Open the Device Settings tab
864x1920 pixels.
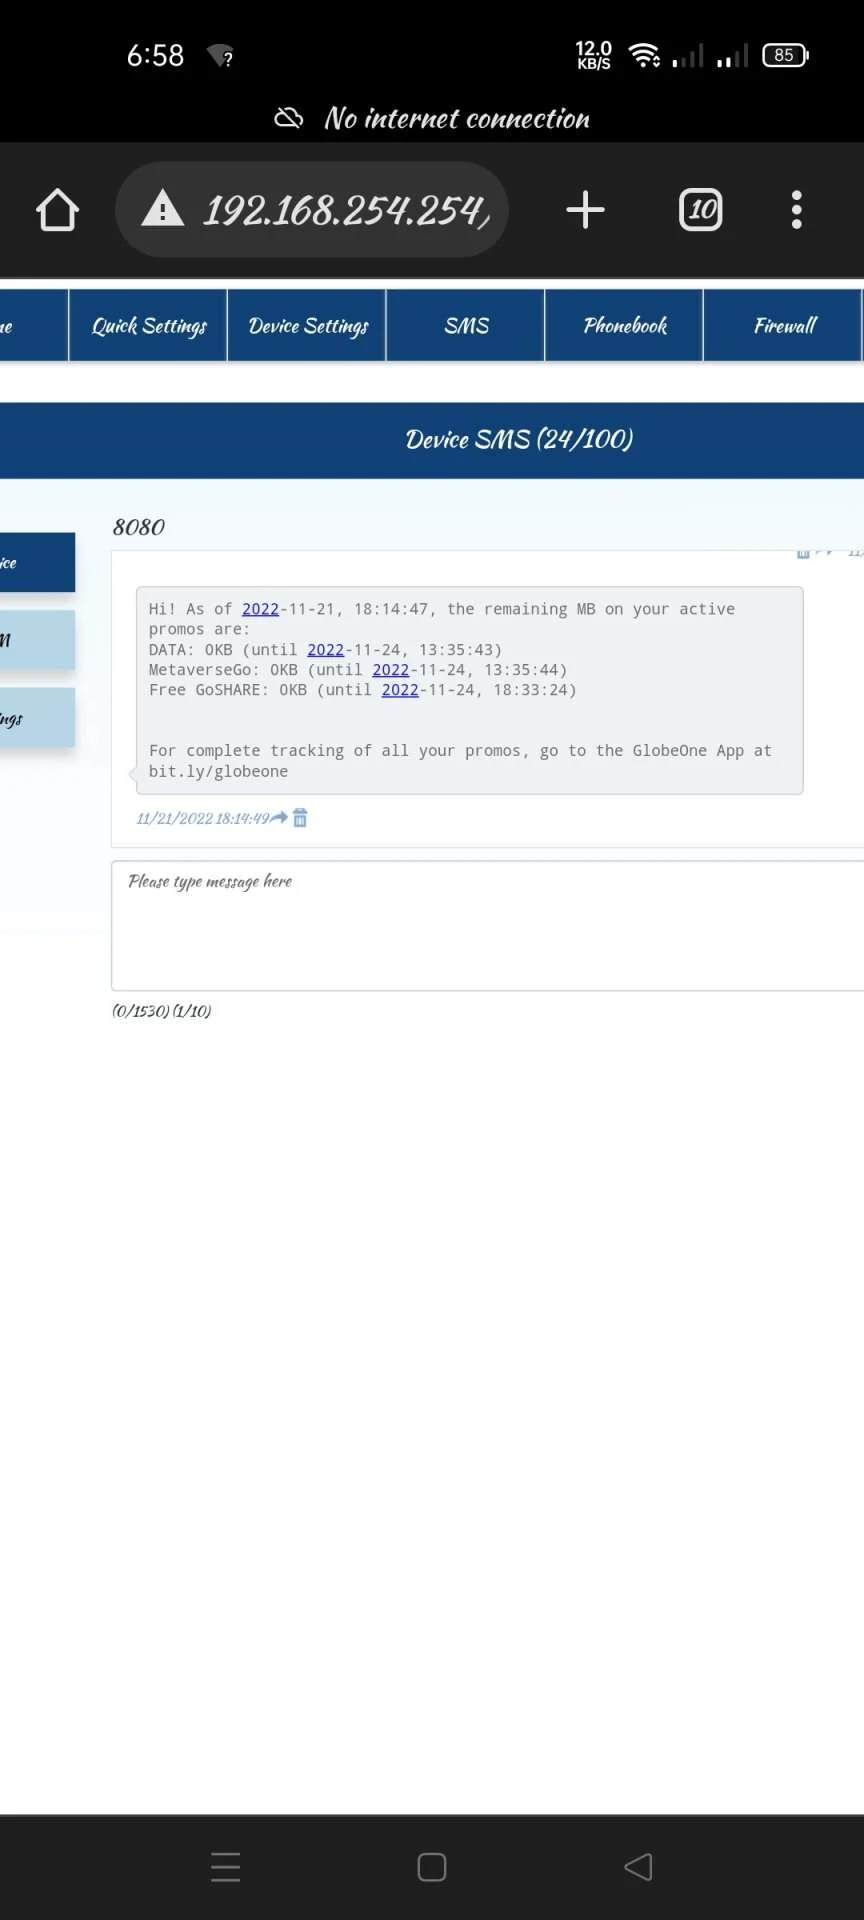coord(307,325)
